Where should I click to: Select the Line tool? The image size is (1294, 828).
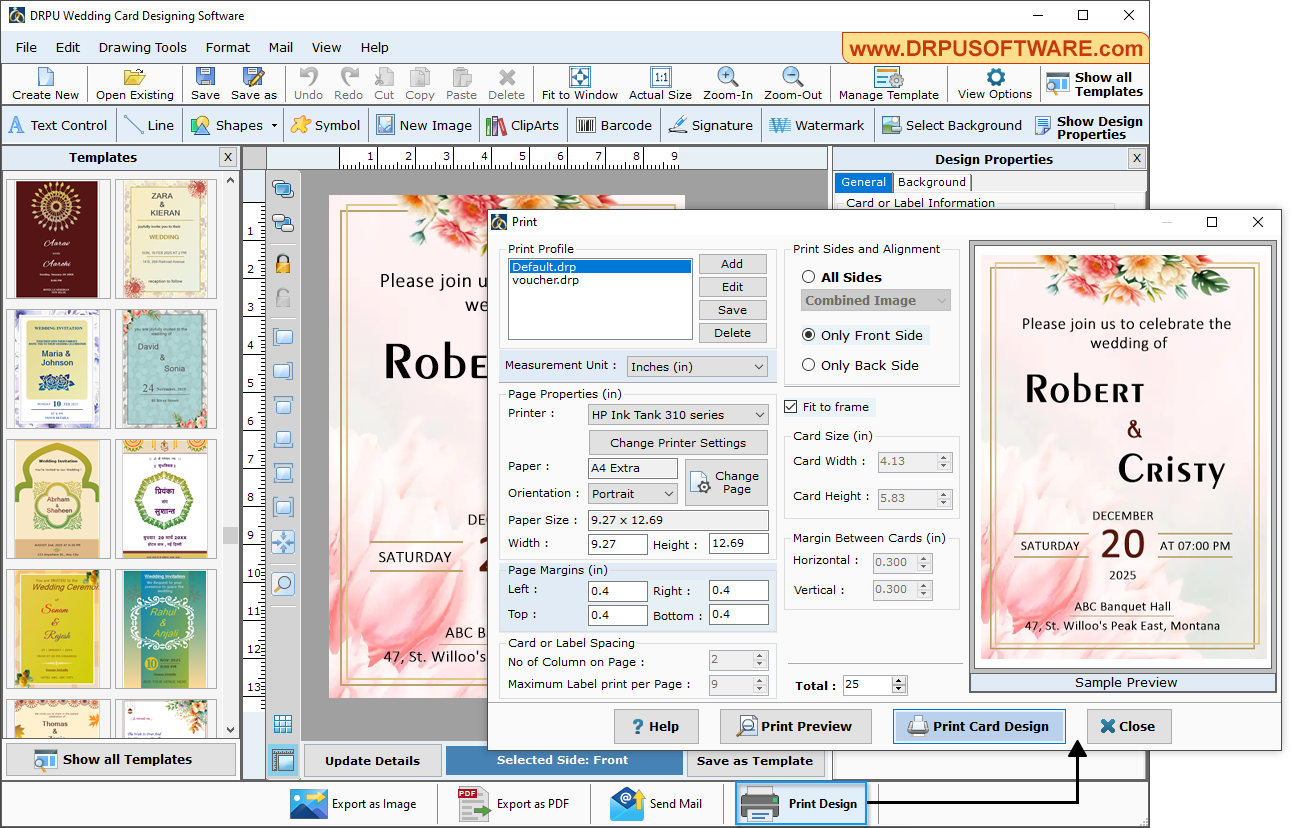149,125
